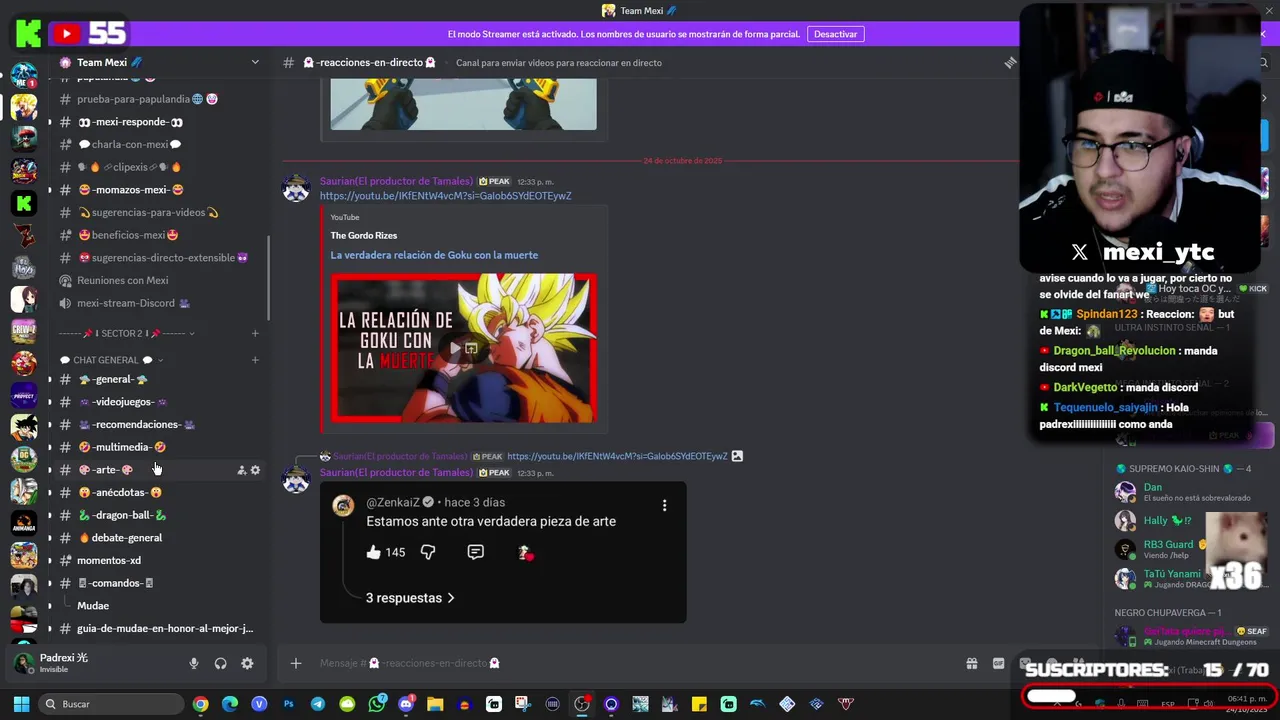The image size is (1280, 720).
Task: Toggle deafen headphones in user panel
Action: coord(220,663)
